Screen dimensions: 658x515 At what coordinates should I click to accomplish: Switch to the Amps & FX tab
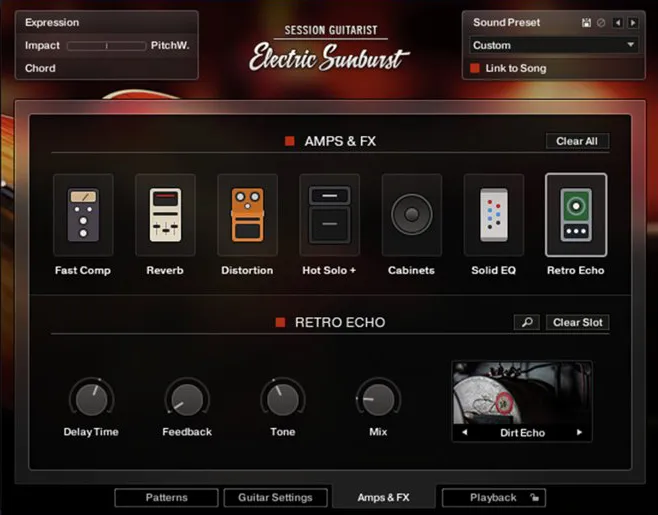tap(384, 498)
